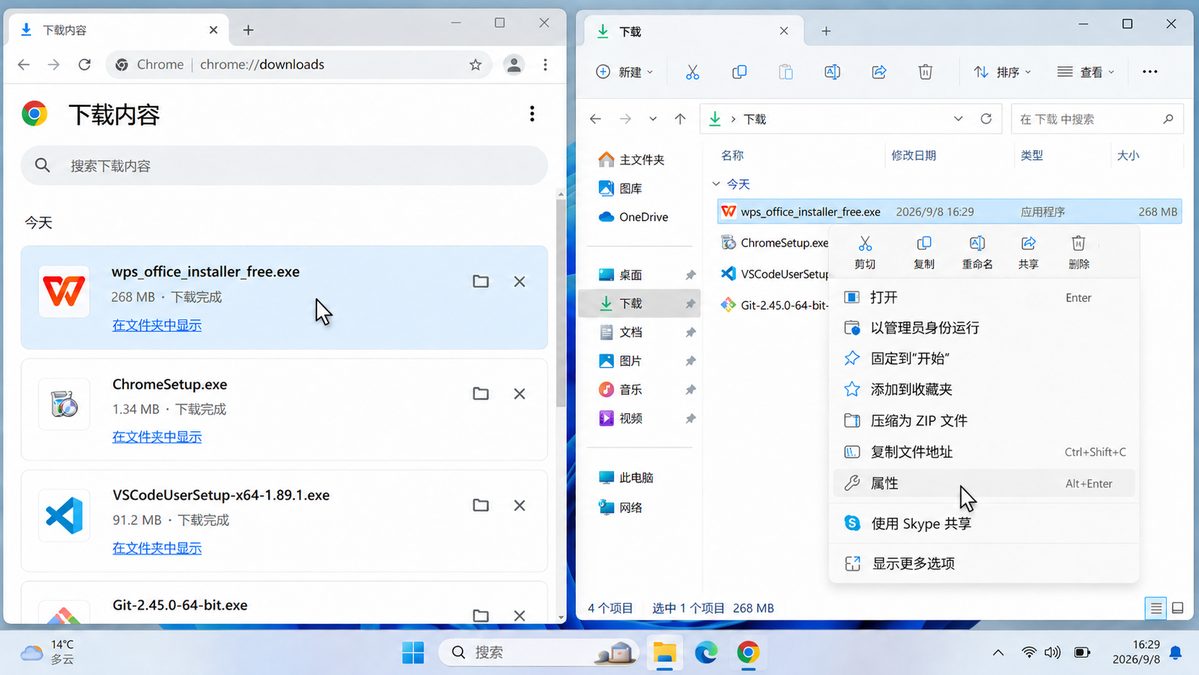The width and height of the screenshot is (1199, 675).
Task: Click 复制 in the context menu
Action: (924, 253)
